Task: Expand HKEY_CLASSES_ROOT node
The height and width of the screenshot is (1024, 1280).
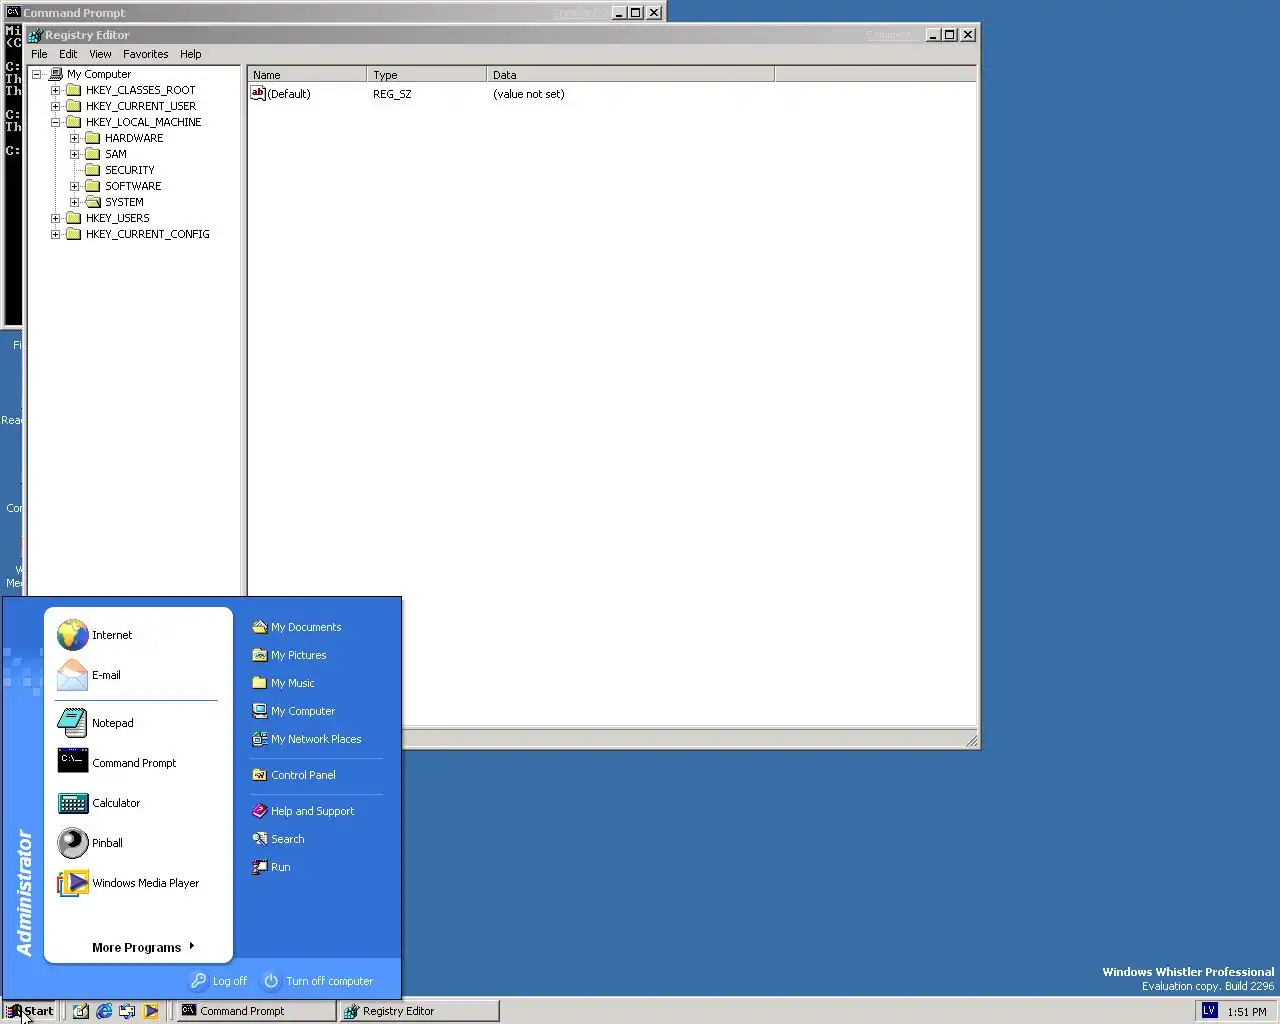Action: point(56,90)
